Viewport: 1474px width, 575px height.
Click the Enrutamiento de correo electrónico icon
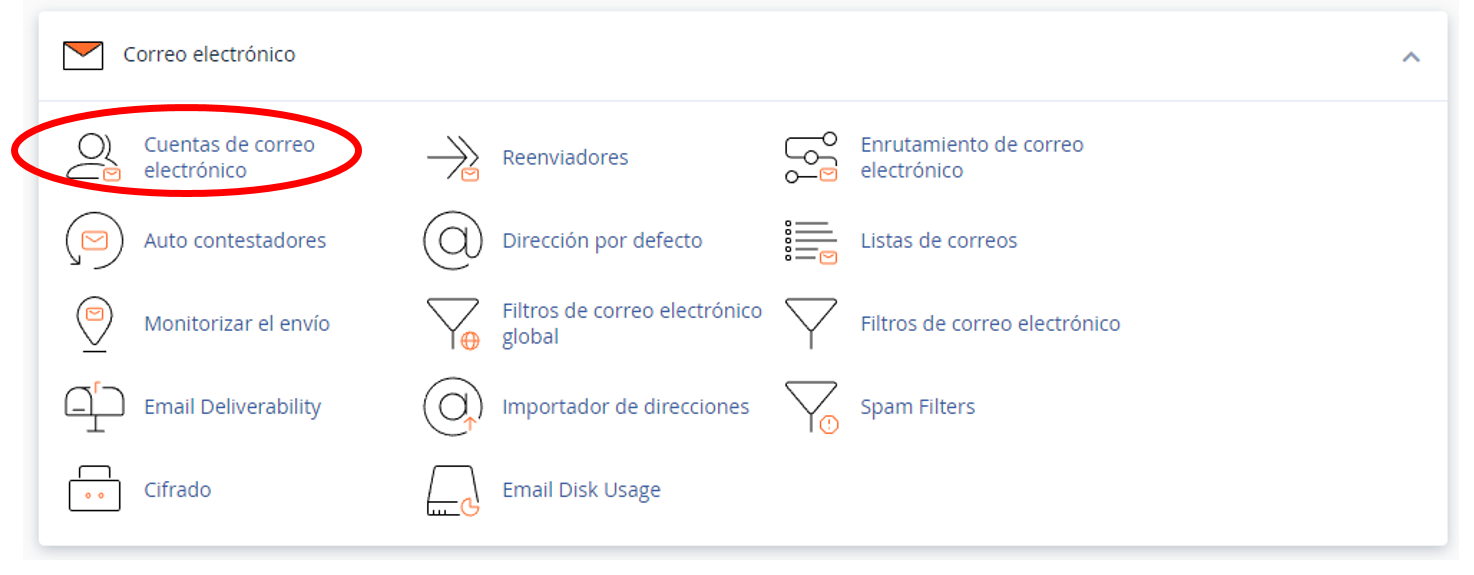pyautogui.click(x=810, y=157)
